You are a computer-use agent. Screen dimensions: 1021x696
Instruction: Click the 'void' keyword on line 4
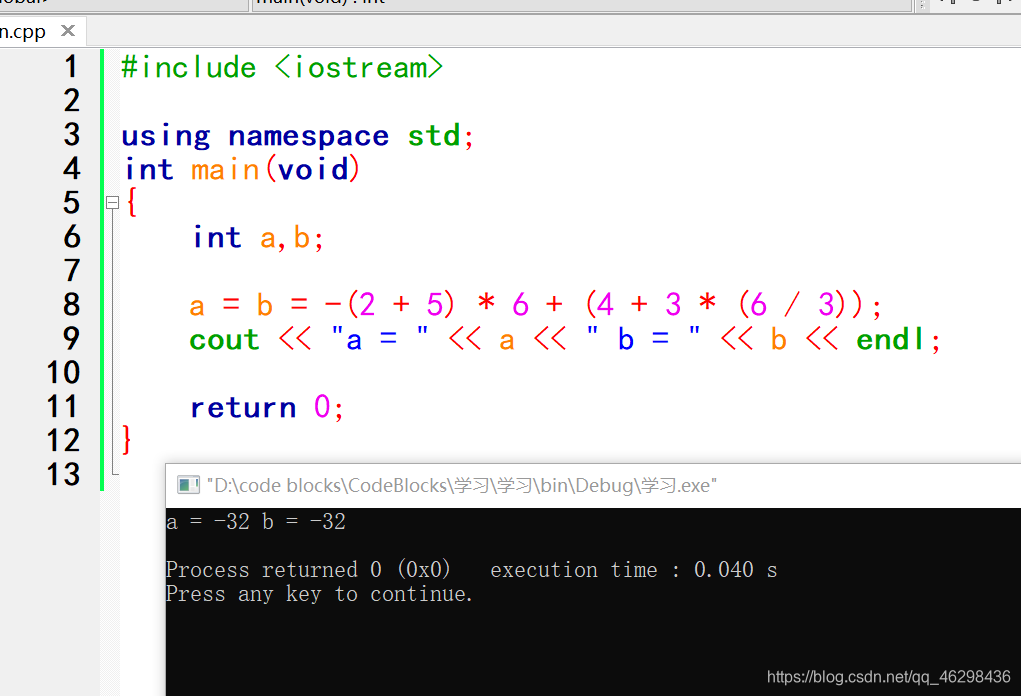click(x=313, y=169)
